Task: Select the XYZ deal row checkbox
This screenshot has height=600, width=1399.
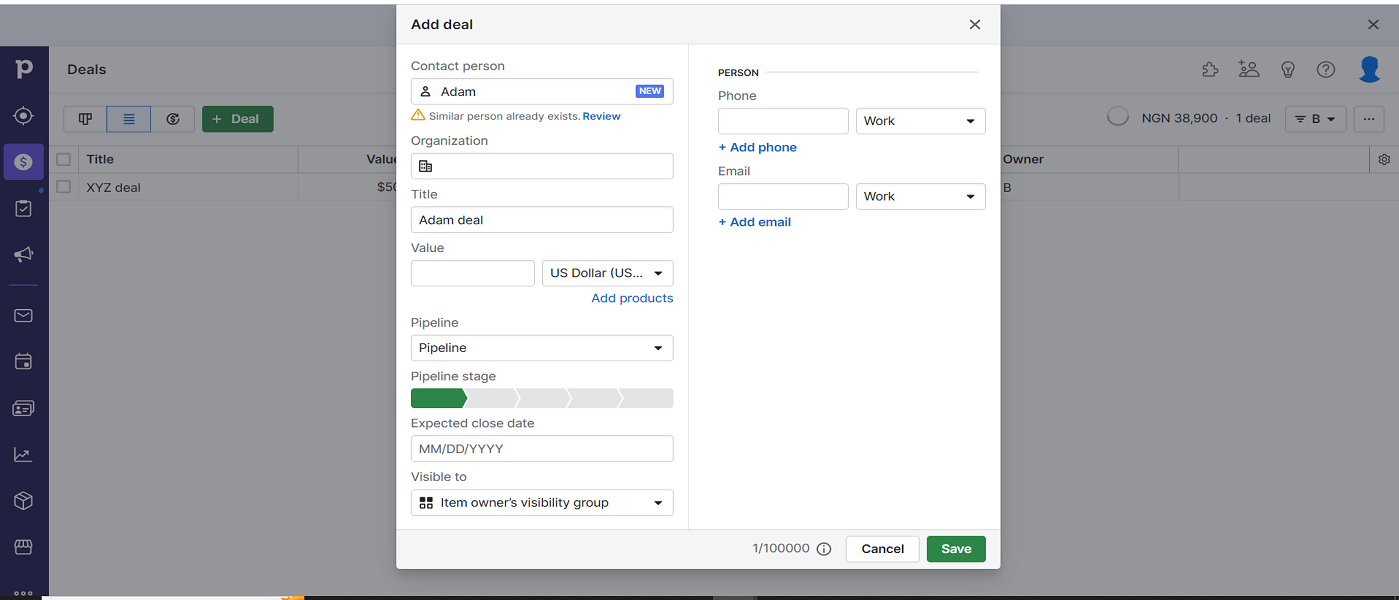Action: (x=64, y=187)
